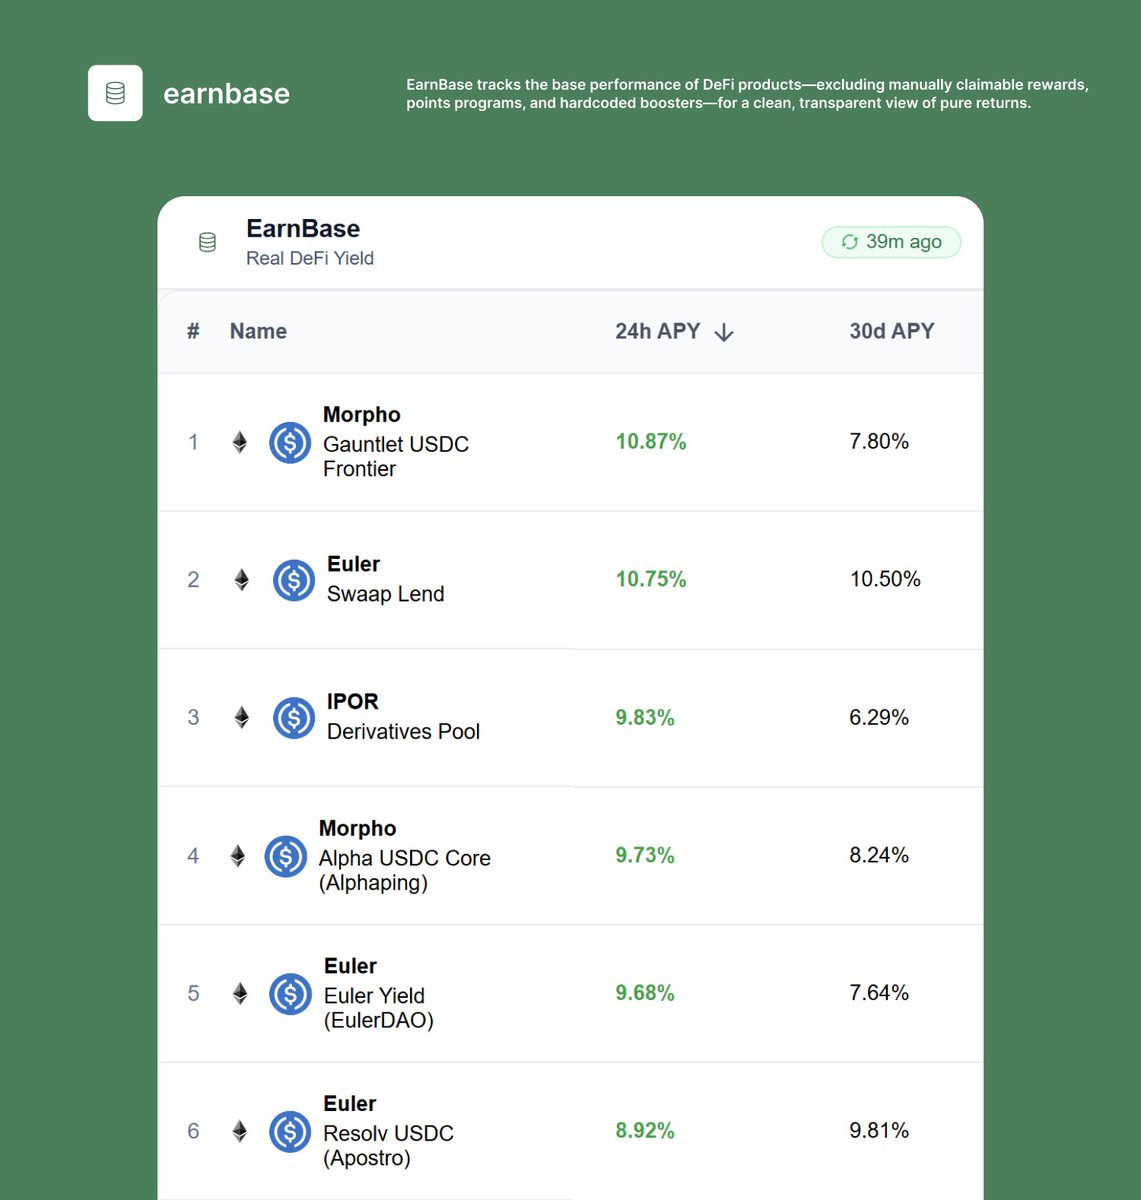Click the 8.24% 30d APY value
This screenshot has width=1141, height=1200.
[x=879, y=855]
